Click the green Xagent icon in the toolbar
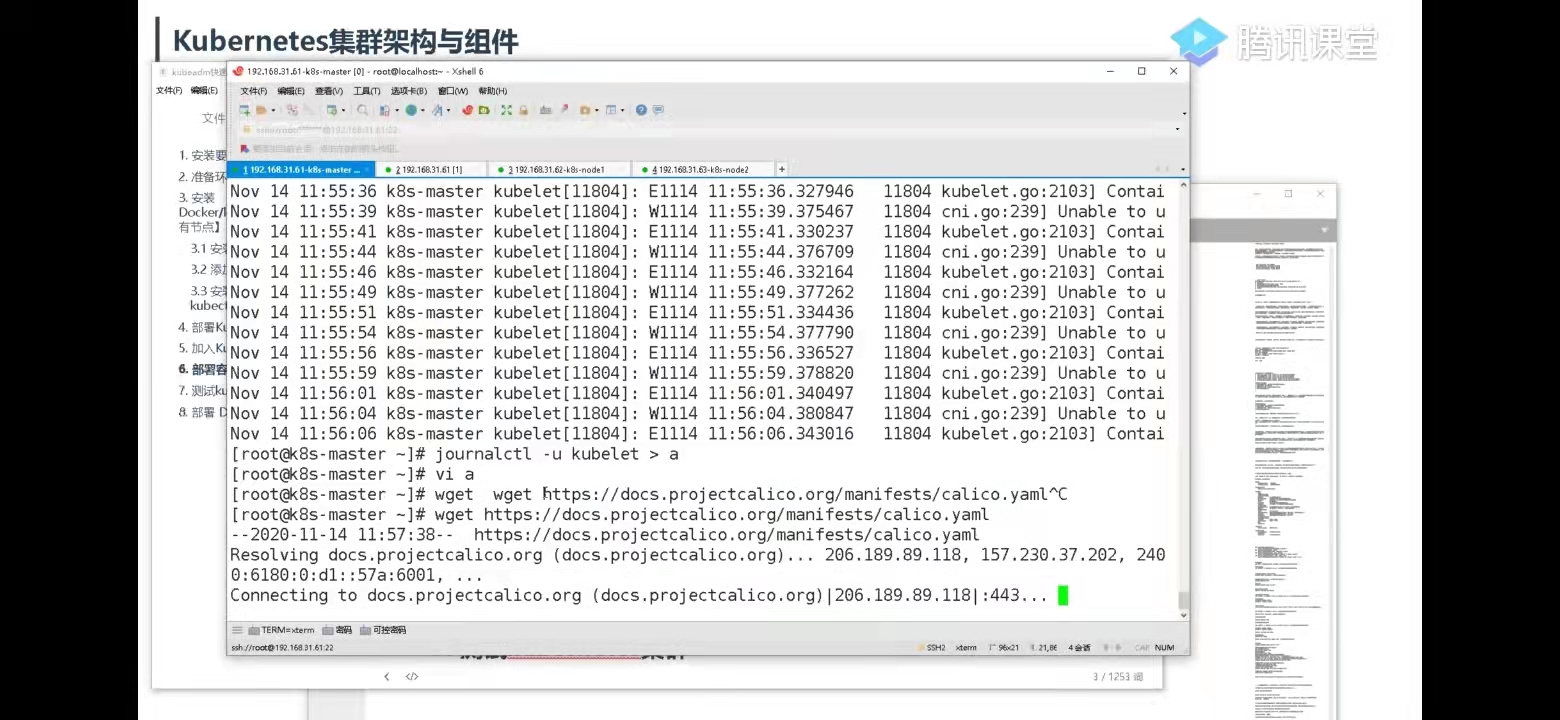 pos(483,110)
